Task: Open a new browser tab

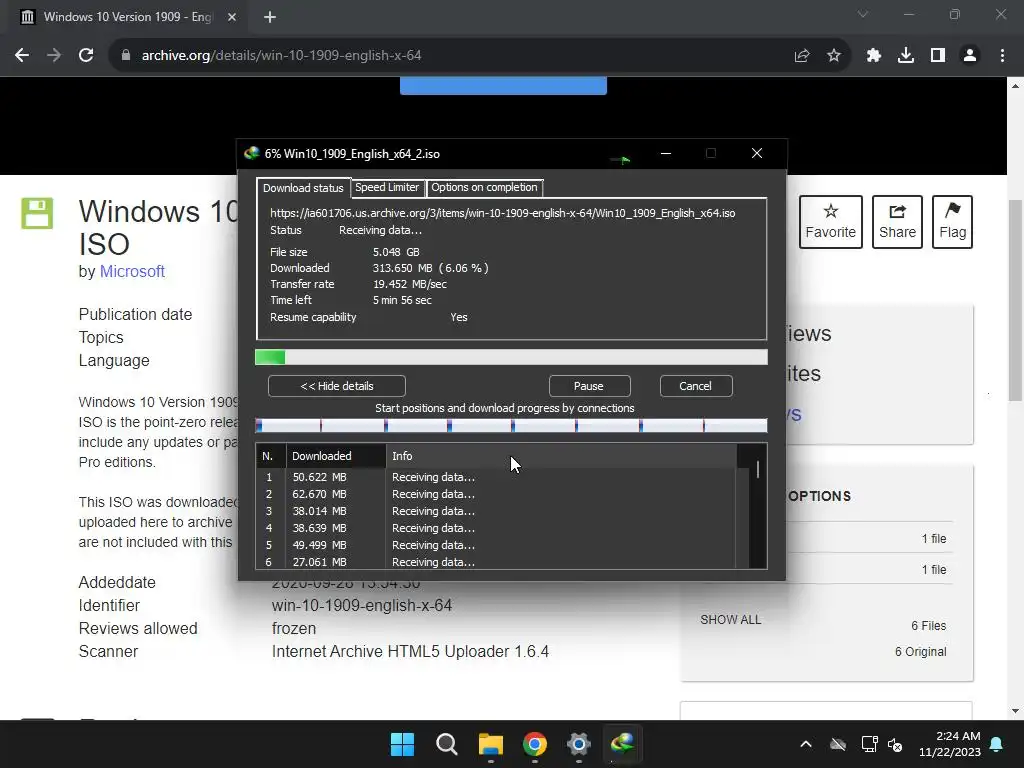Action: point(270,17)
